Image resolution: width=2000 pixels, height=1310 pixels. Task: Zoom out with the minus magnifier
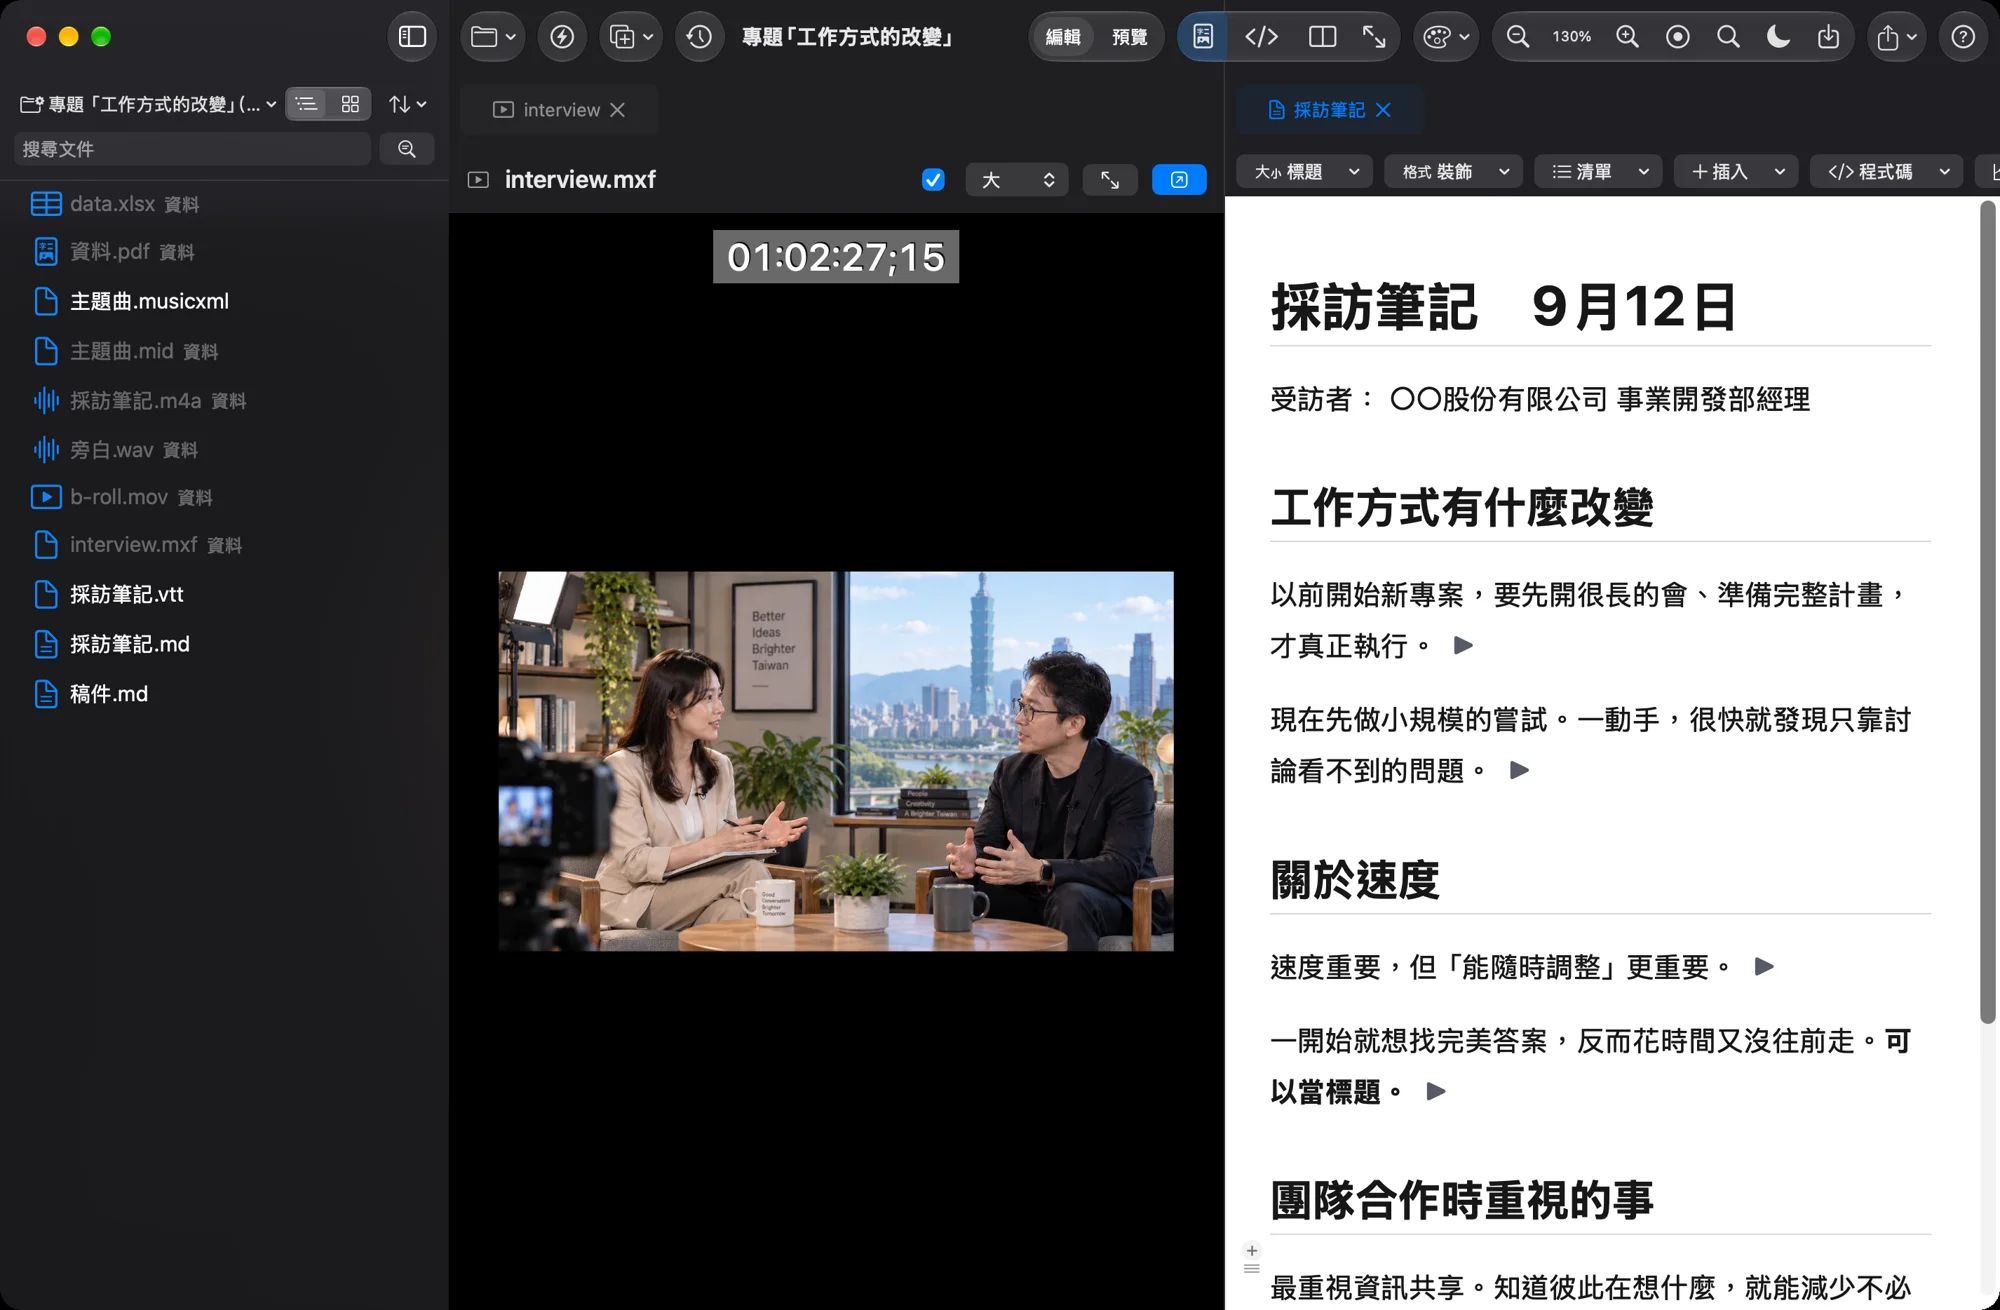coord(1518,37)
